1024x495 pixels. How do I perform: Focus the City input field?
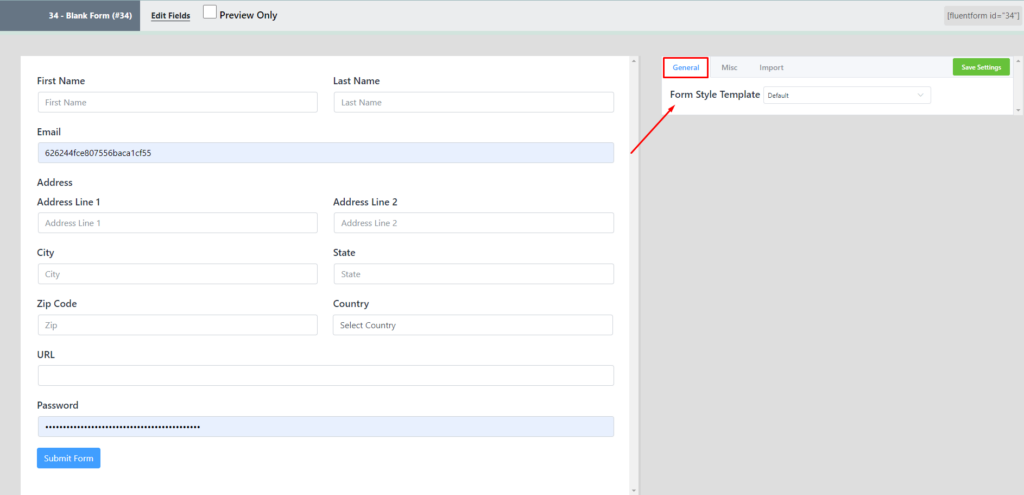tap(178, 274)
